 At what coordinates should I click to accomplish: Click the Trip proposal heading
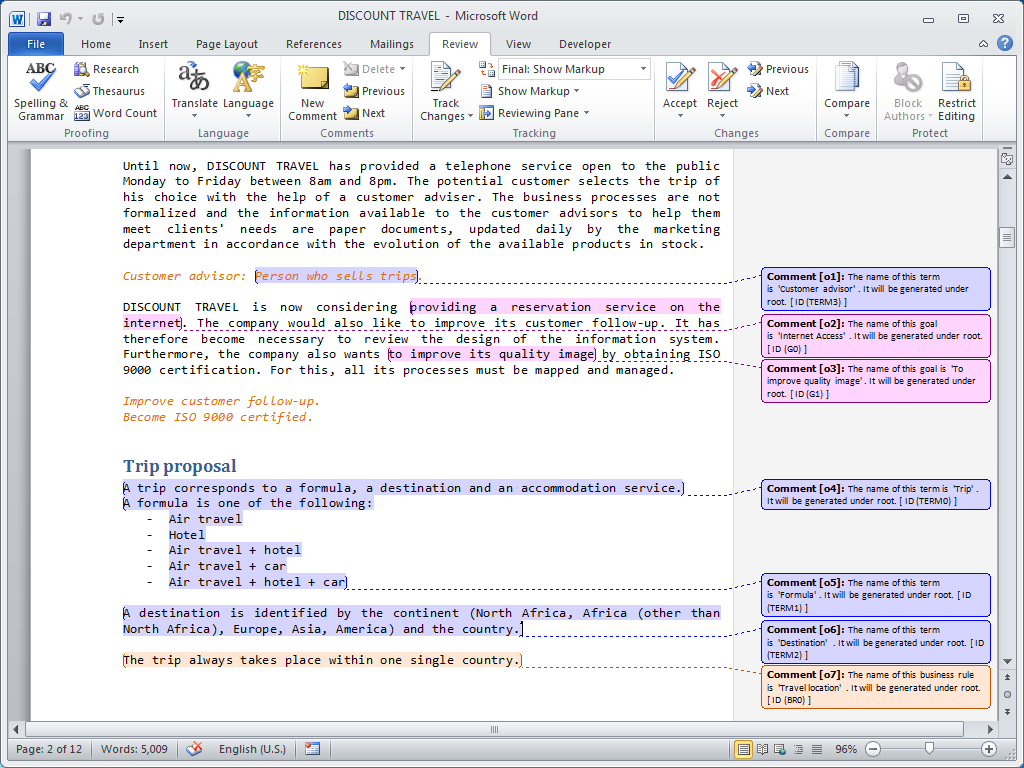180,466
